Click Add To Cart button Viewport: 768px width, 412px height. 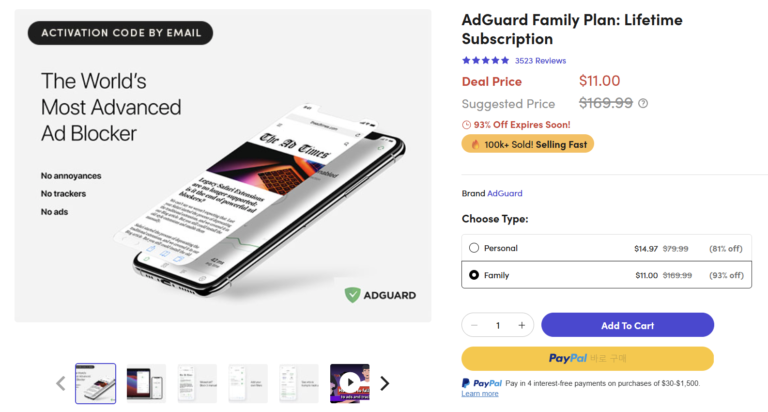[627, 325]
